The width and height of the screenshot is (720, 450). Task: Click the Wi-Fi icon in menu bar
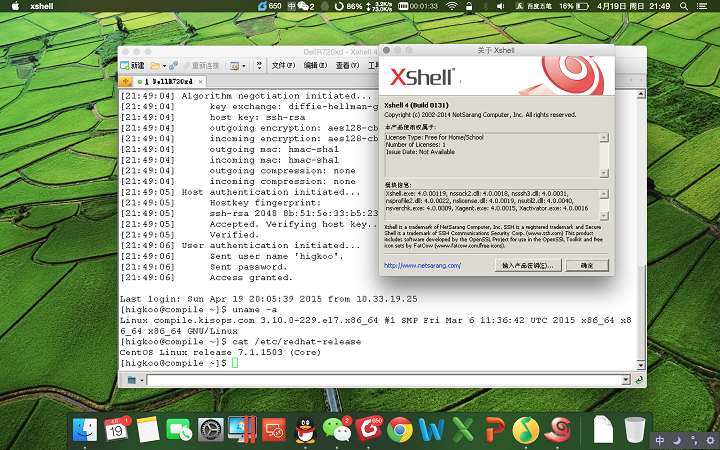(452, 6)
